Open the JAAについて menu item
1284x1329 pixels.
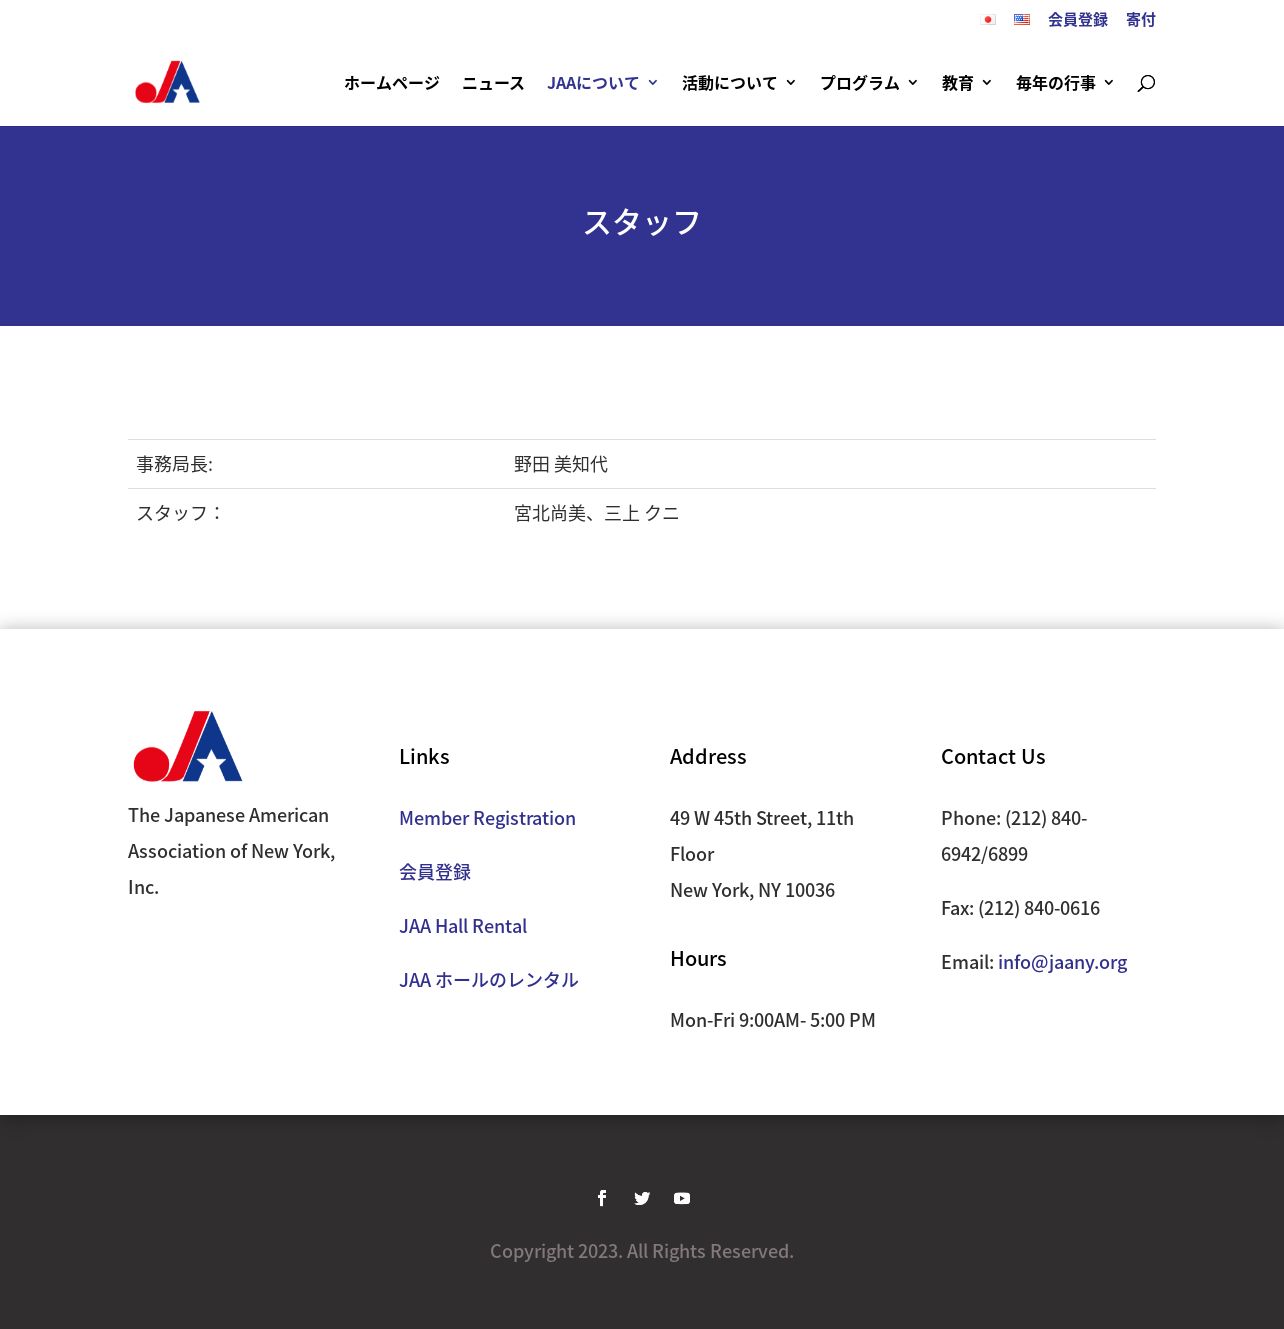(593, 83)
